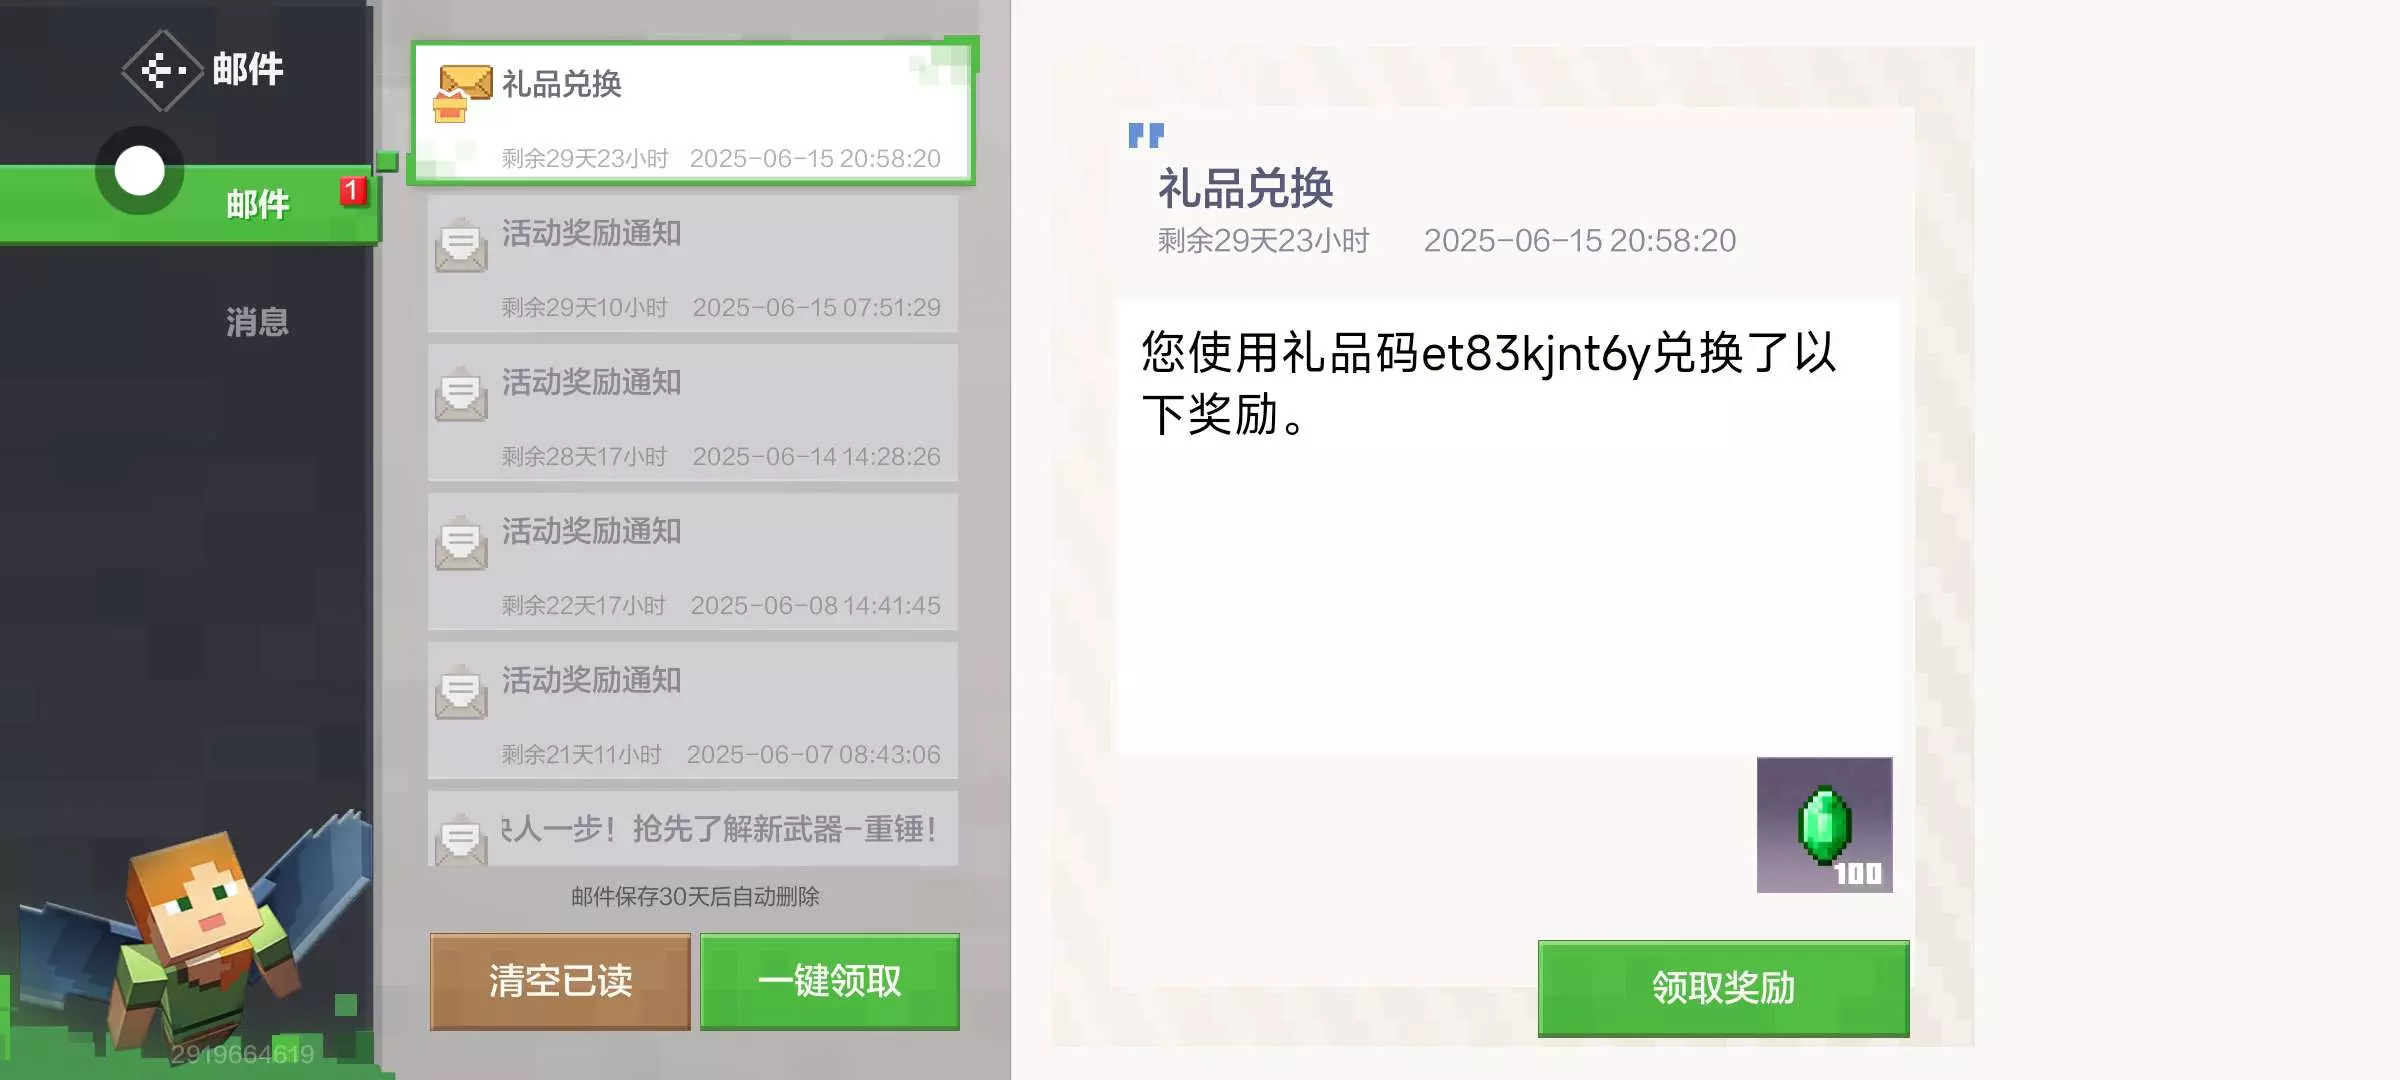Click 一键领取 button
The width and height of the screenshot is (2400, 1080).
[x=830, y=981]
